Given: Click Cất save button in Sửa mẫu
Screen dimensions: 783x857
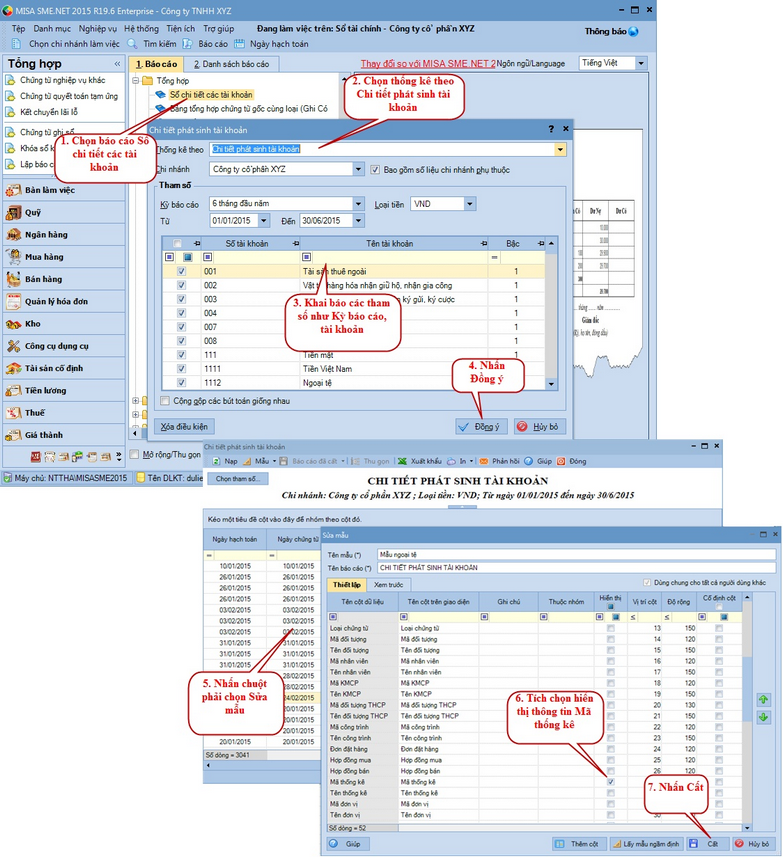Looking at the screenshot, I should point(706,844).
